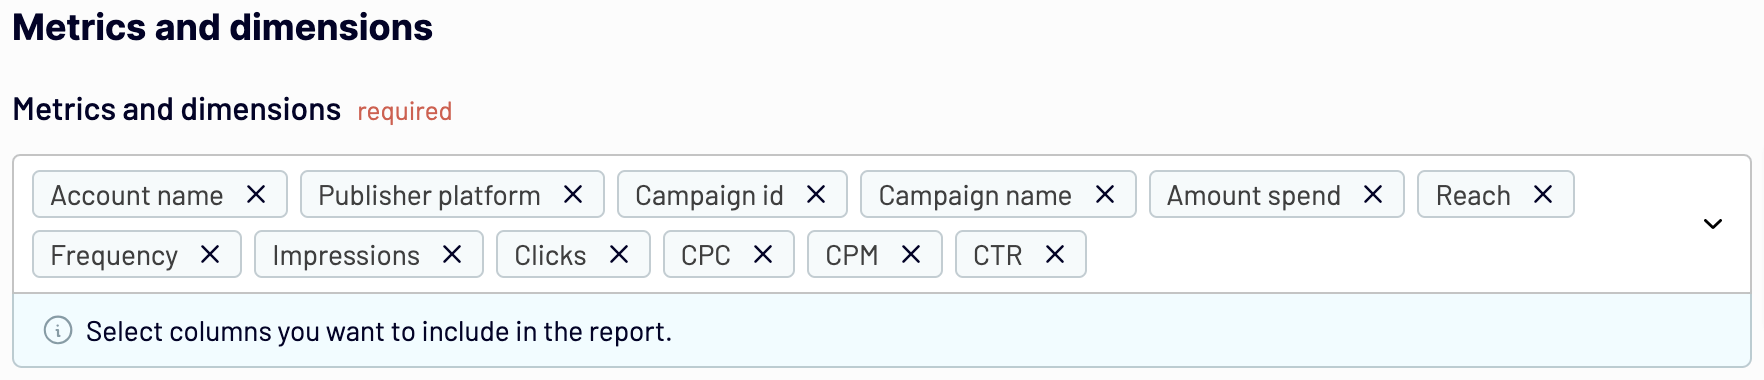Remove the CTR tag

[x=1055, y=254]
